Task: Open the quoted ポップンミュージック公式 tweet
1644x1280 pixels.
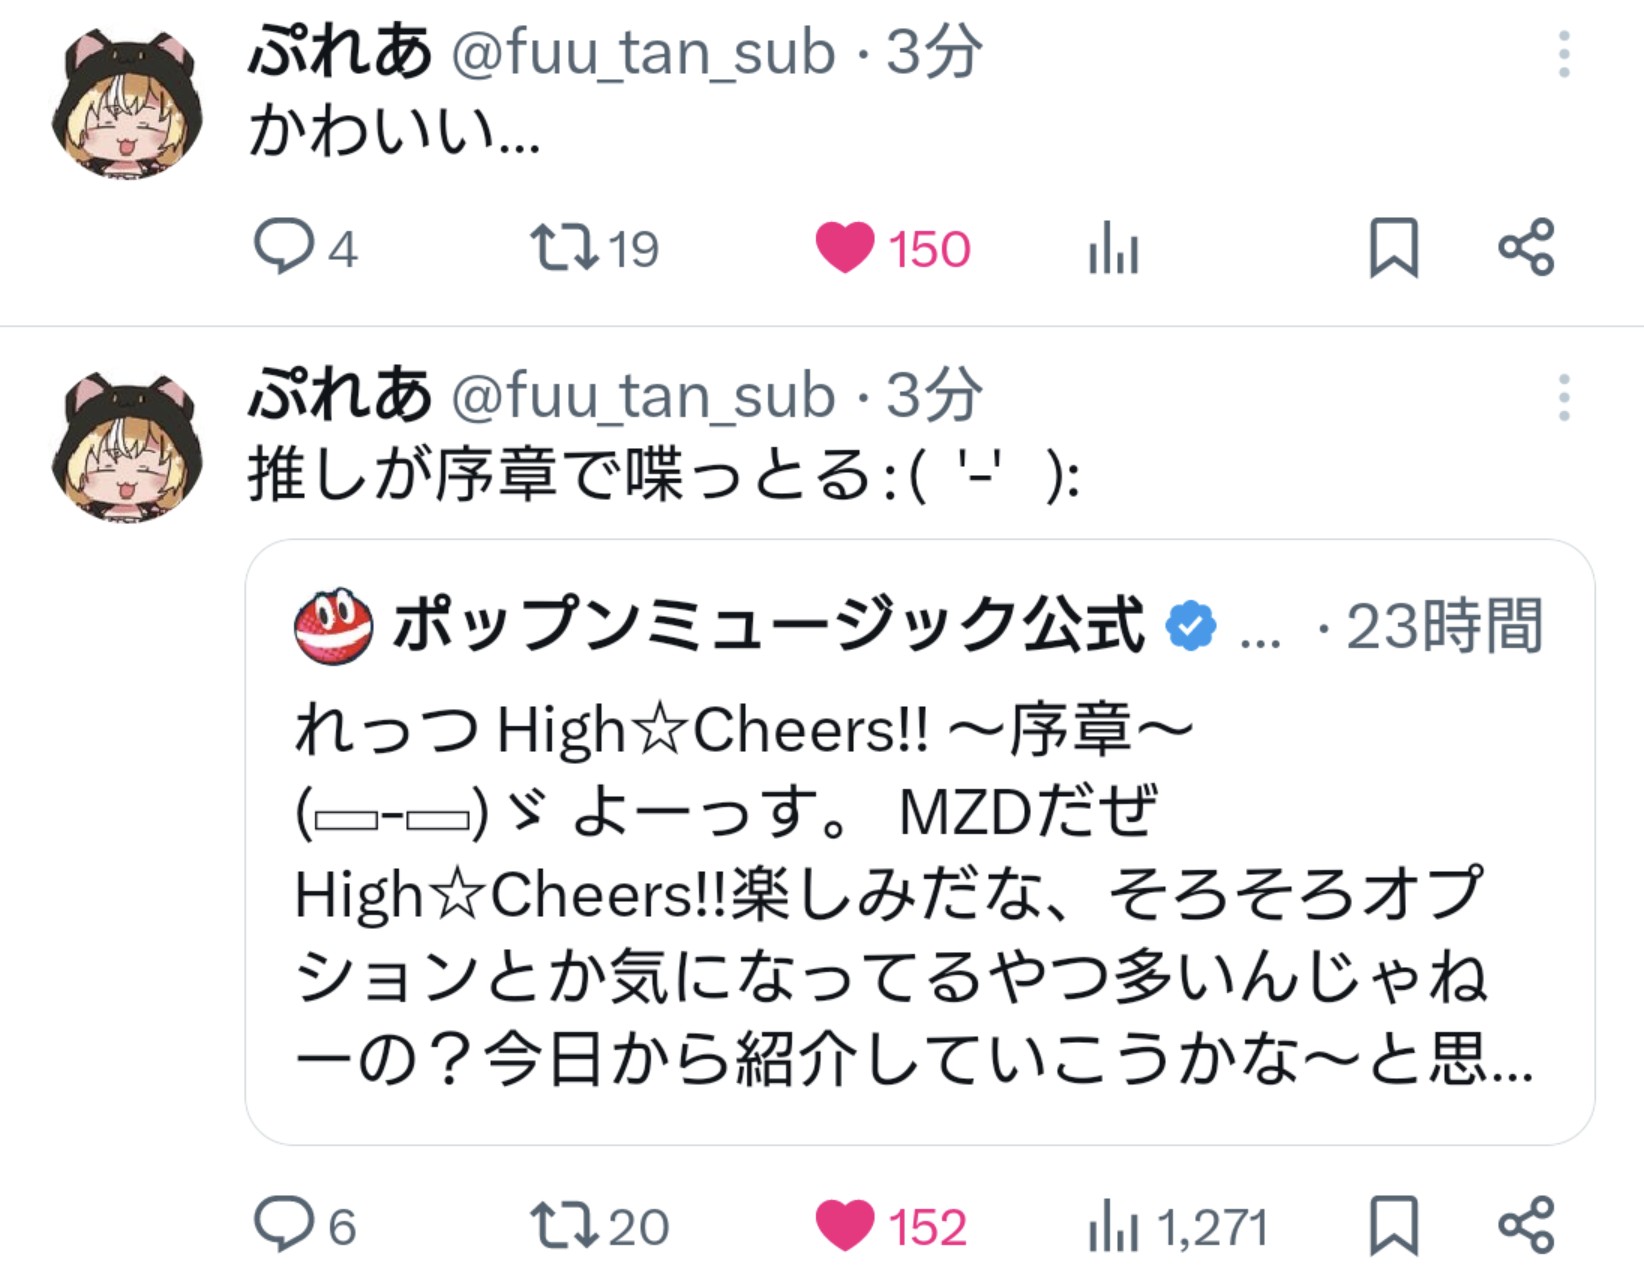Action: pos(919,842)
